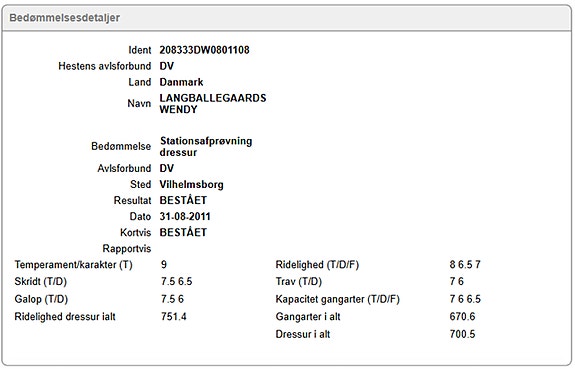Click the Hestens avlsforbund label
Image resolution: width=575 pixels, height=369 pixels.
(105, 66)
